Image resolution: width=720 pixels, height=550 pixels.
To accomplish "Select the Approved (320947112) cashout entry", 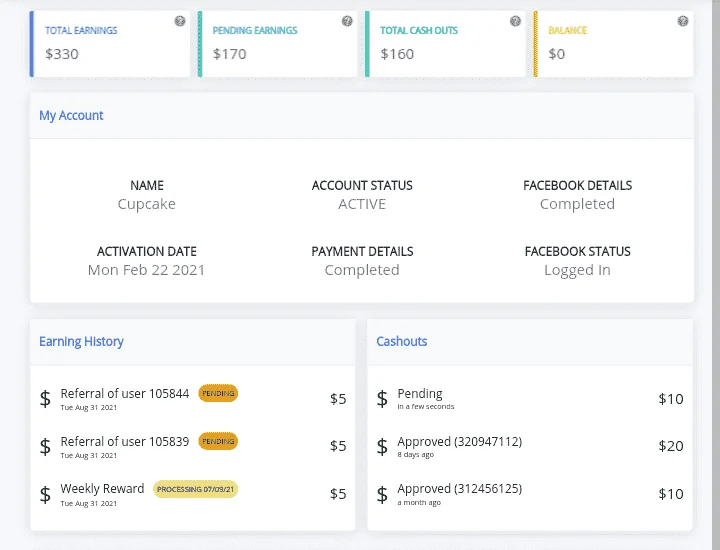I will click(530, 446).
